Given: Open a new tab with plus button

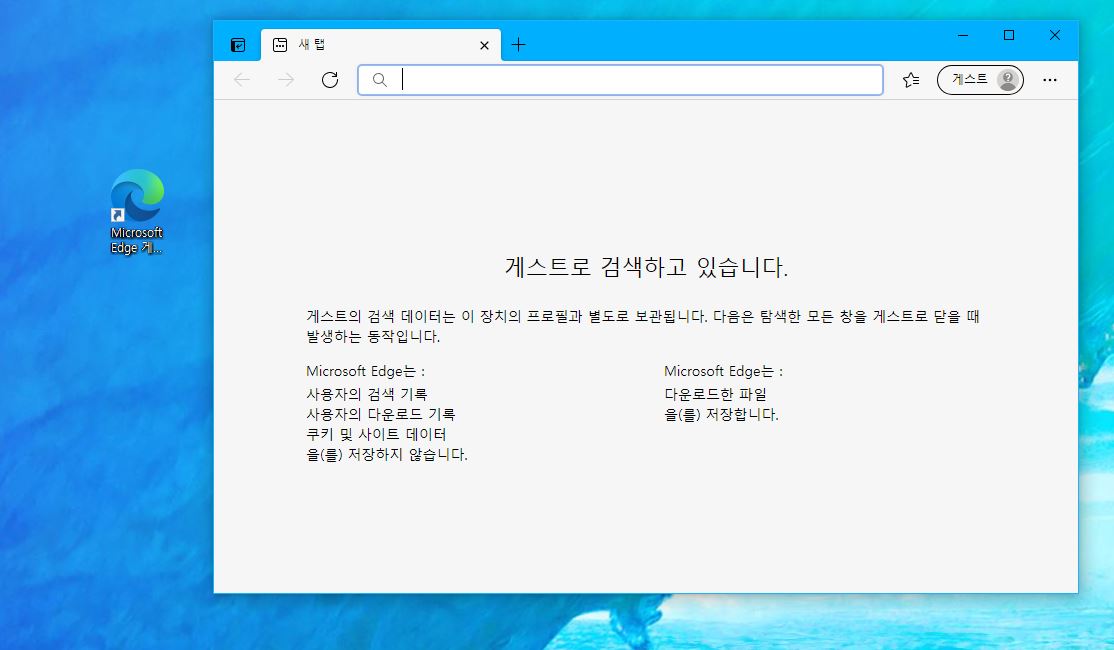Looking at the screenshot, I should [519, 45].
